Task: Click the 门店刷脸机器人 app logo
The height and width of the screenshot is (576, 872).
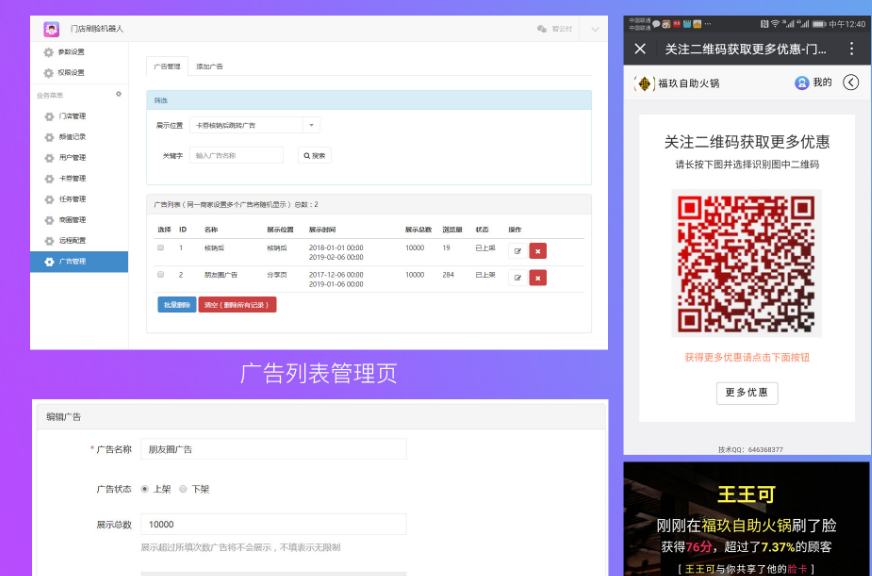Action: coord(52,29)
